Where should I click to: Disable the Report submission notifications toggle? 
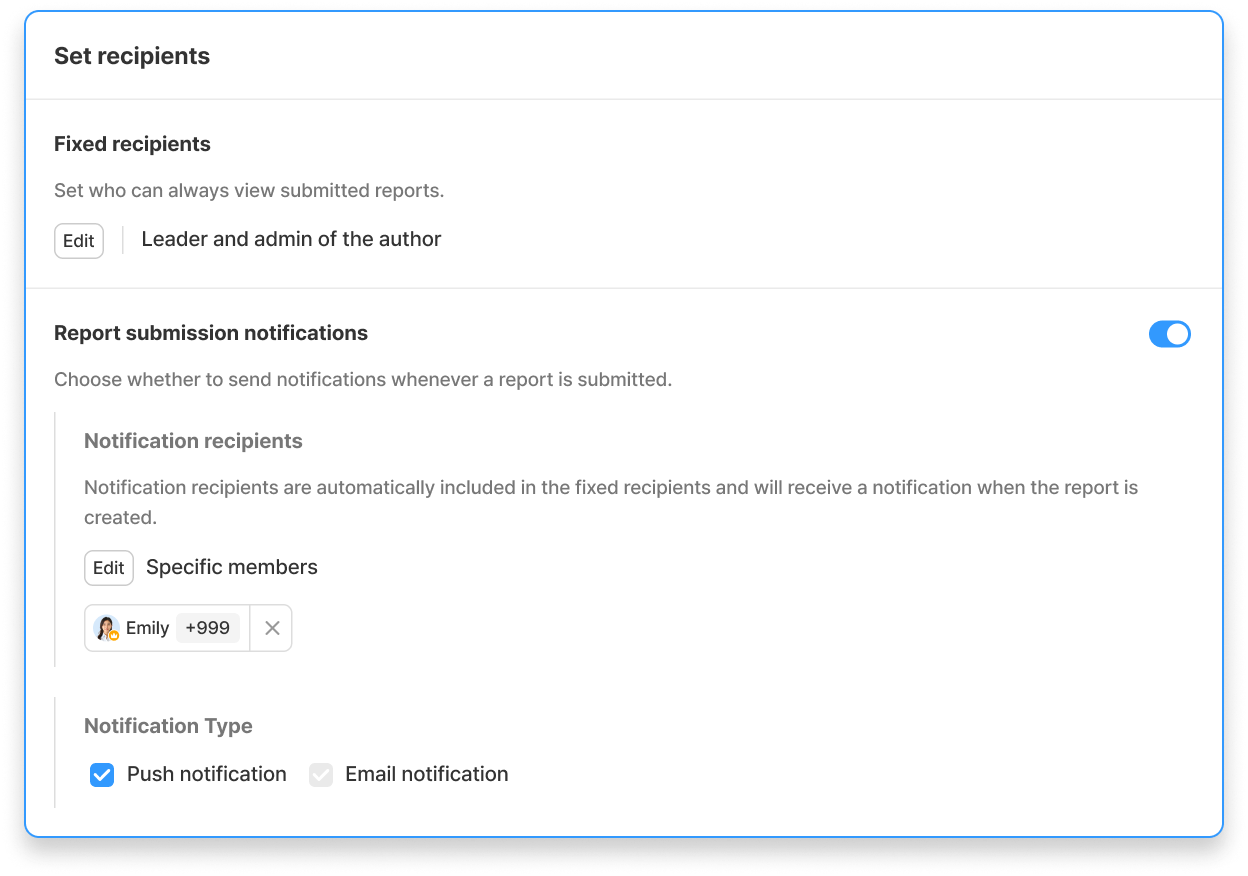pyautogui.click(x=1170, y=334)
